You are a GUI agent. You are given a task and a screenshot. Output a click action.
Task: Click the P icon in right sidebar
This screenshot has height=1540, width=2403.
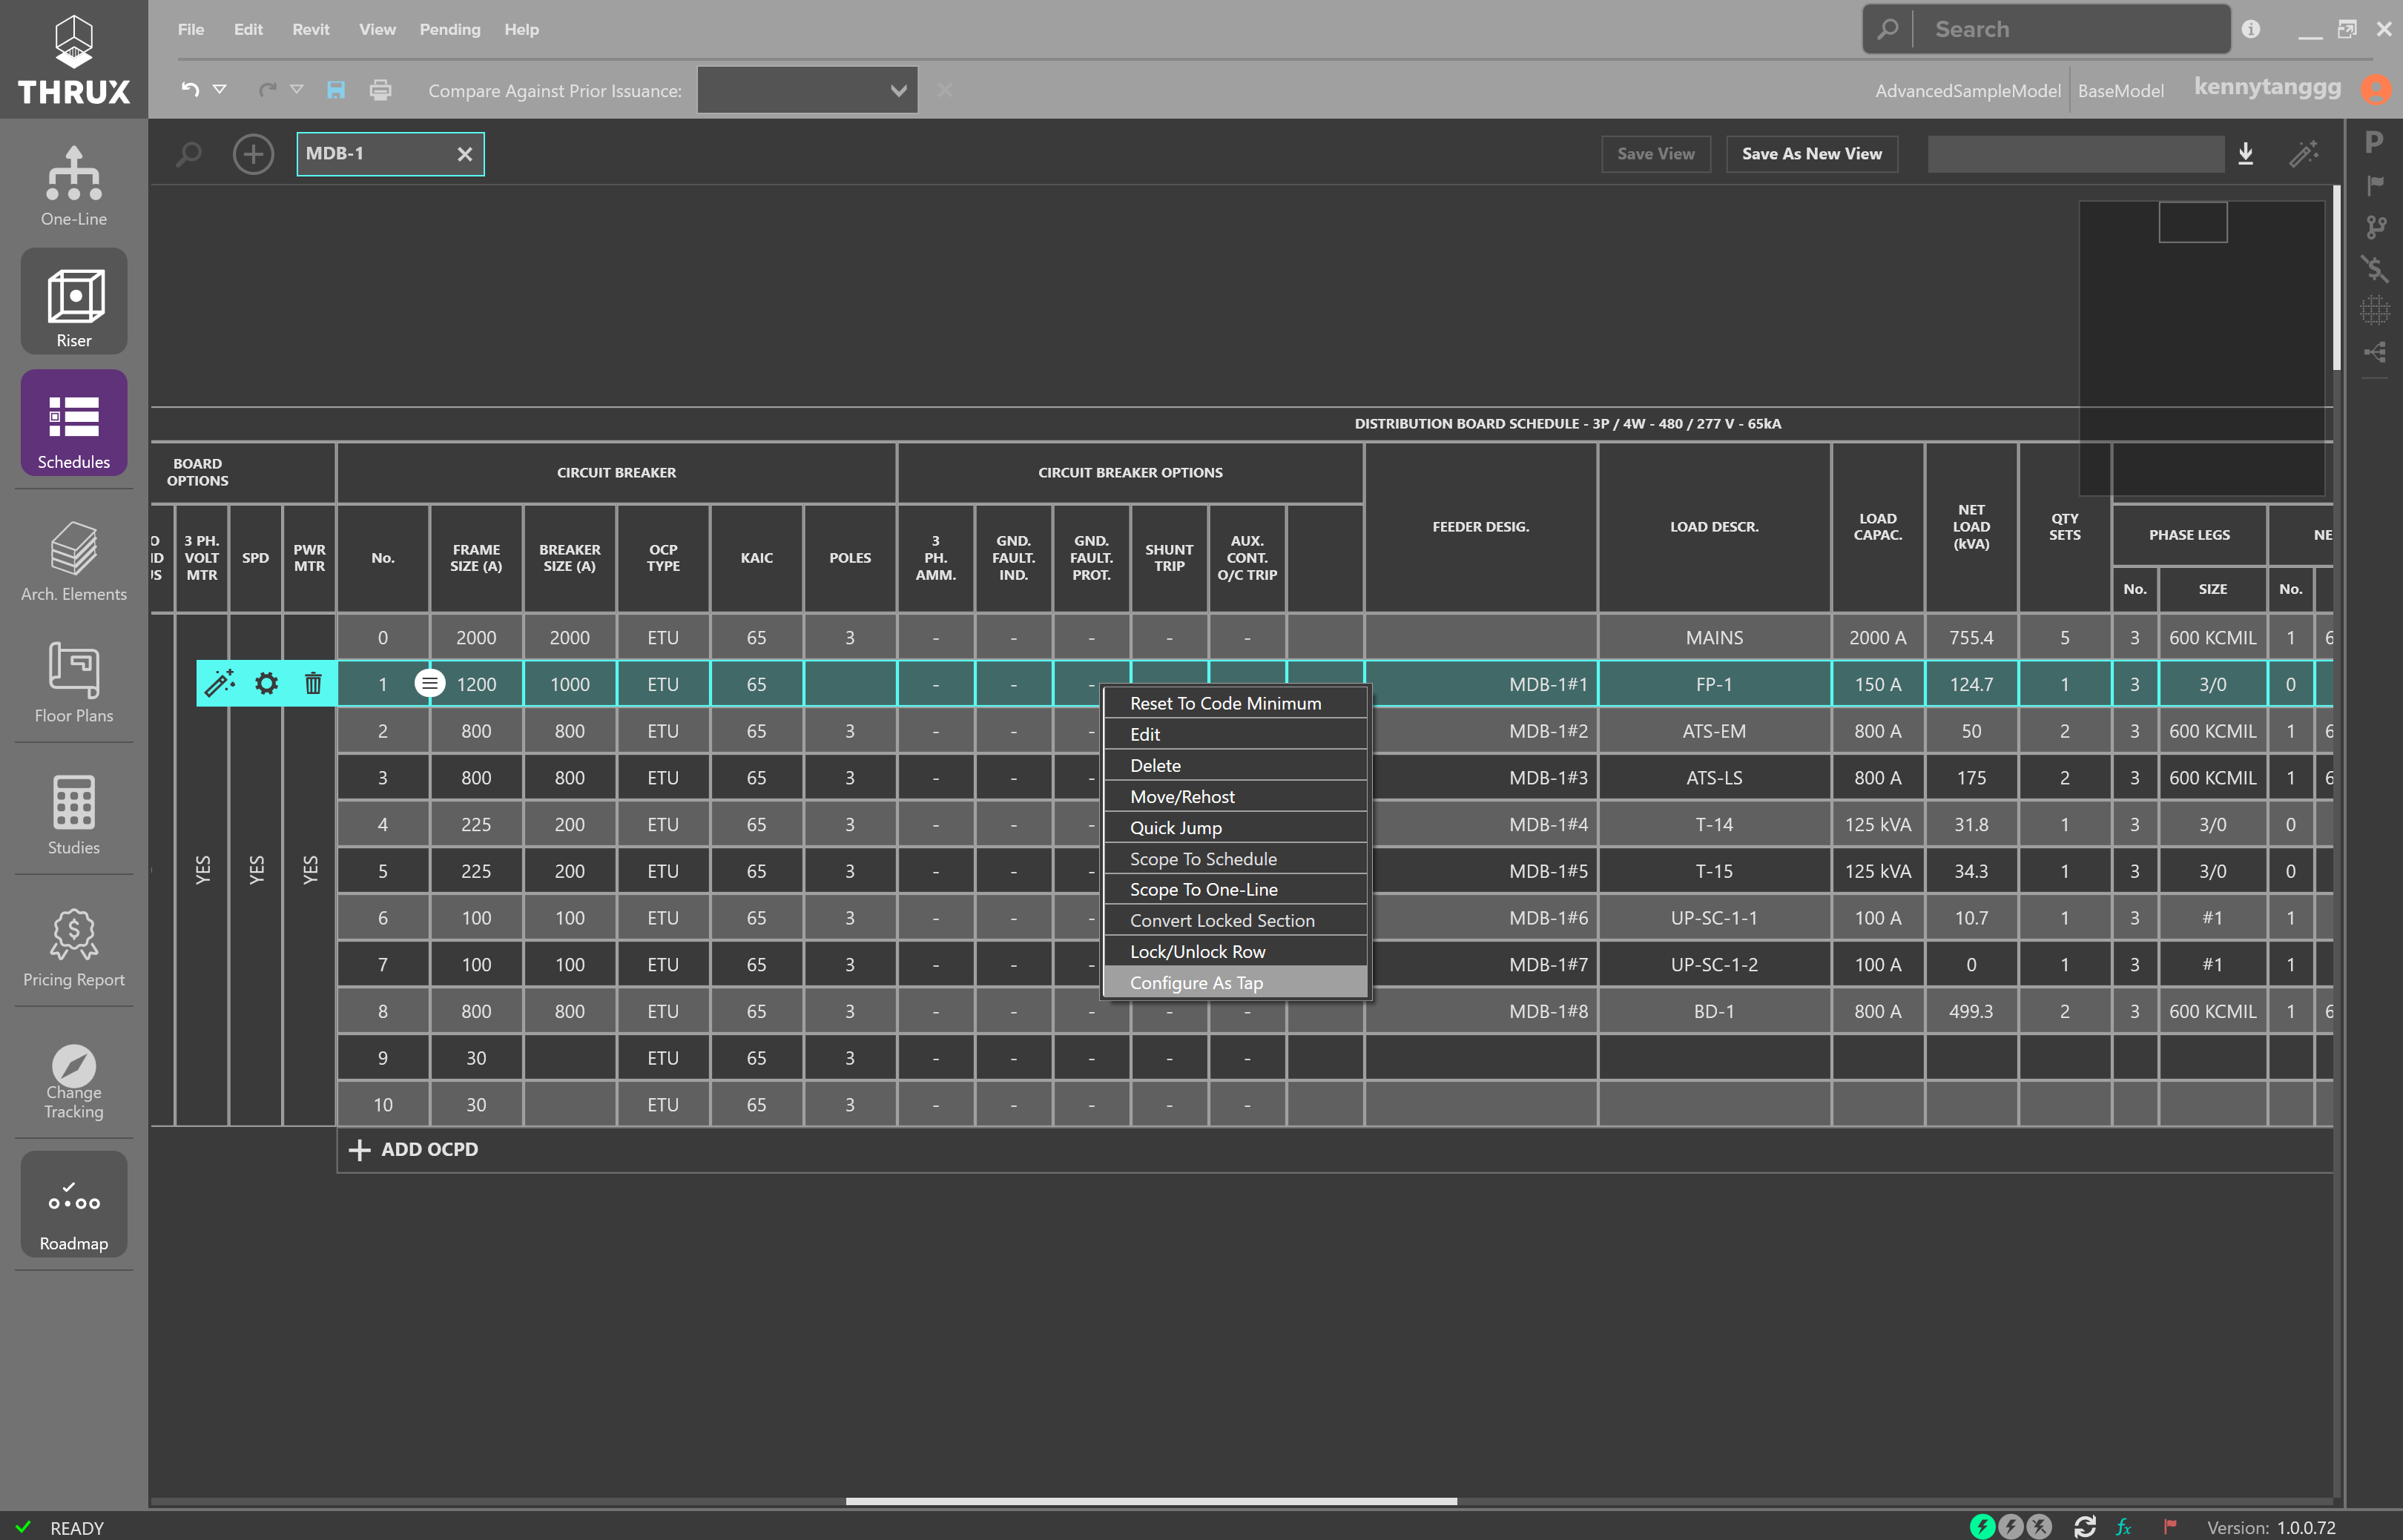[x=2374, y=142]
